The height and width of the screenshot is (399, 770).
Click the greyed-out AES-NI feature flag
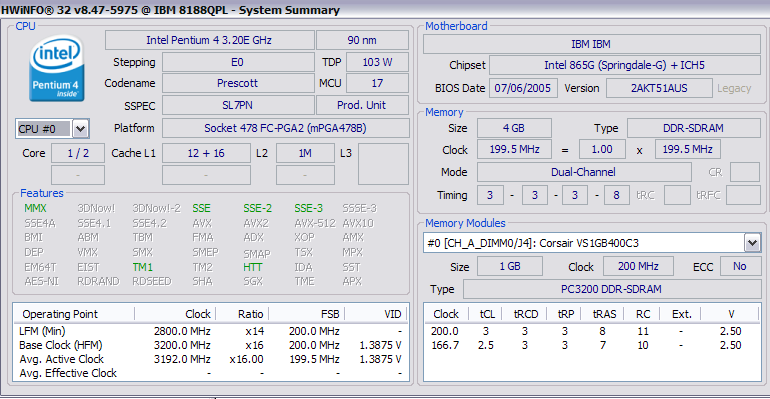41,281
